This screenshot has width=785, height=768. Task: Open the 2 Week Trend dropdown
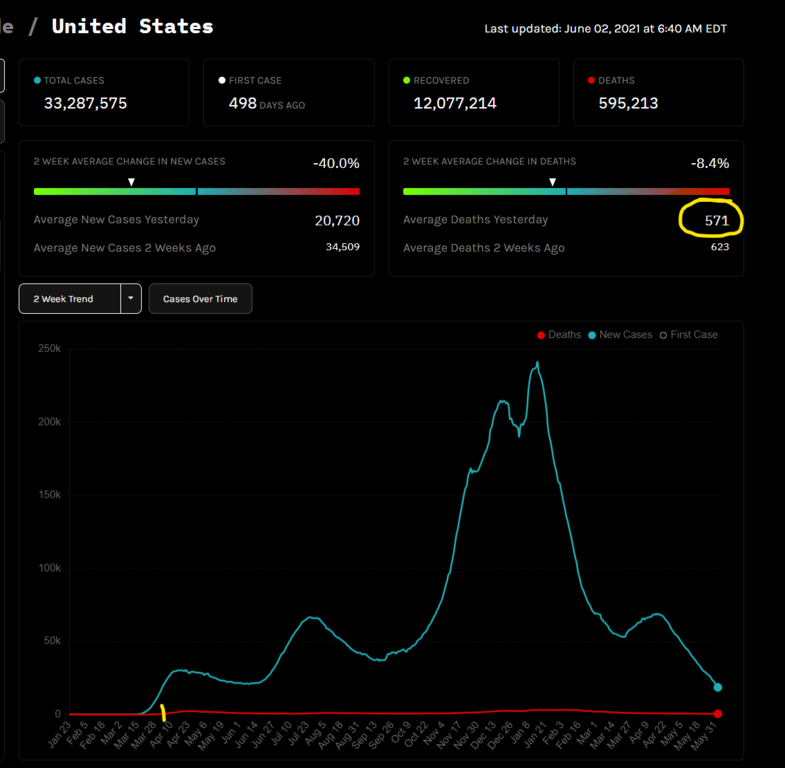click(x=69, y=299)
